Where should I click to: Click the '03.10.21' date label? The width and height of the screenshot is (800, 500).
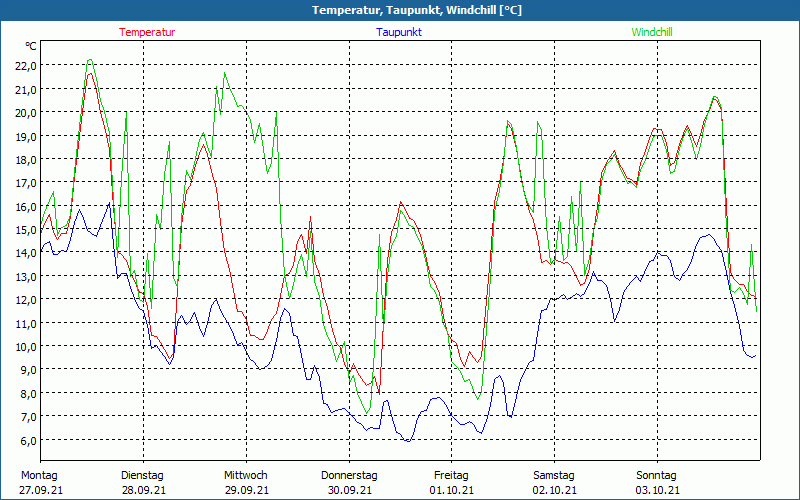coord(657,490)
